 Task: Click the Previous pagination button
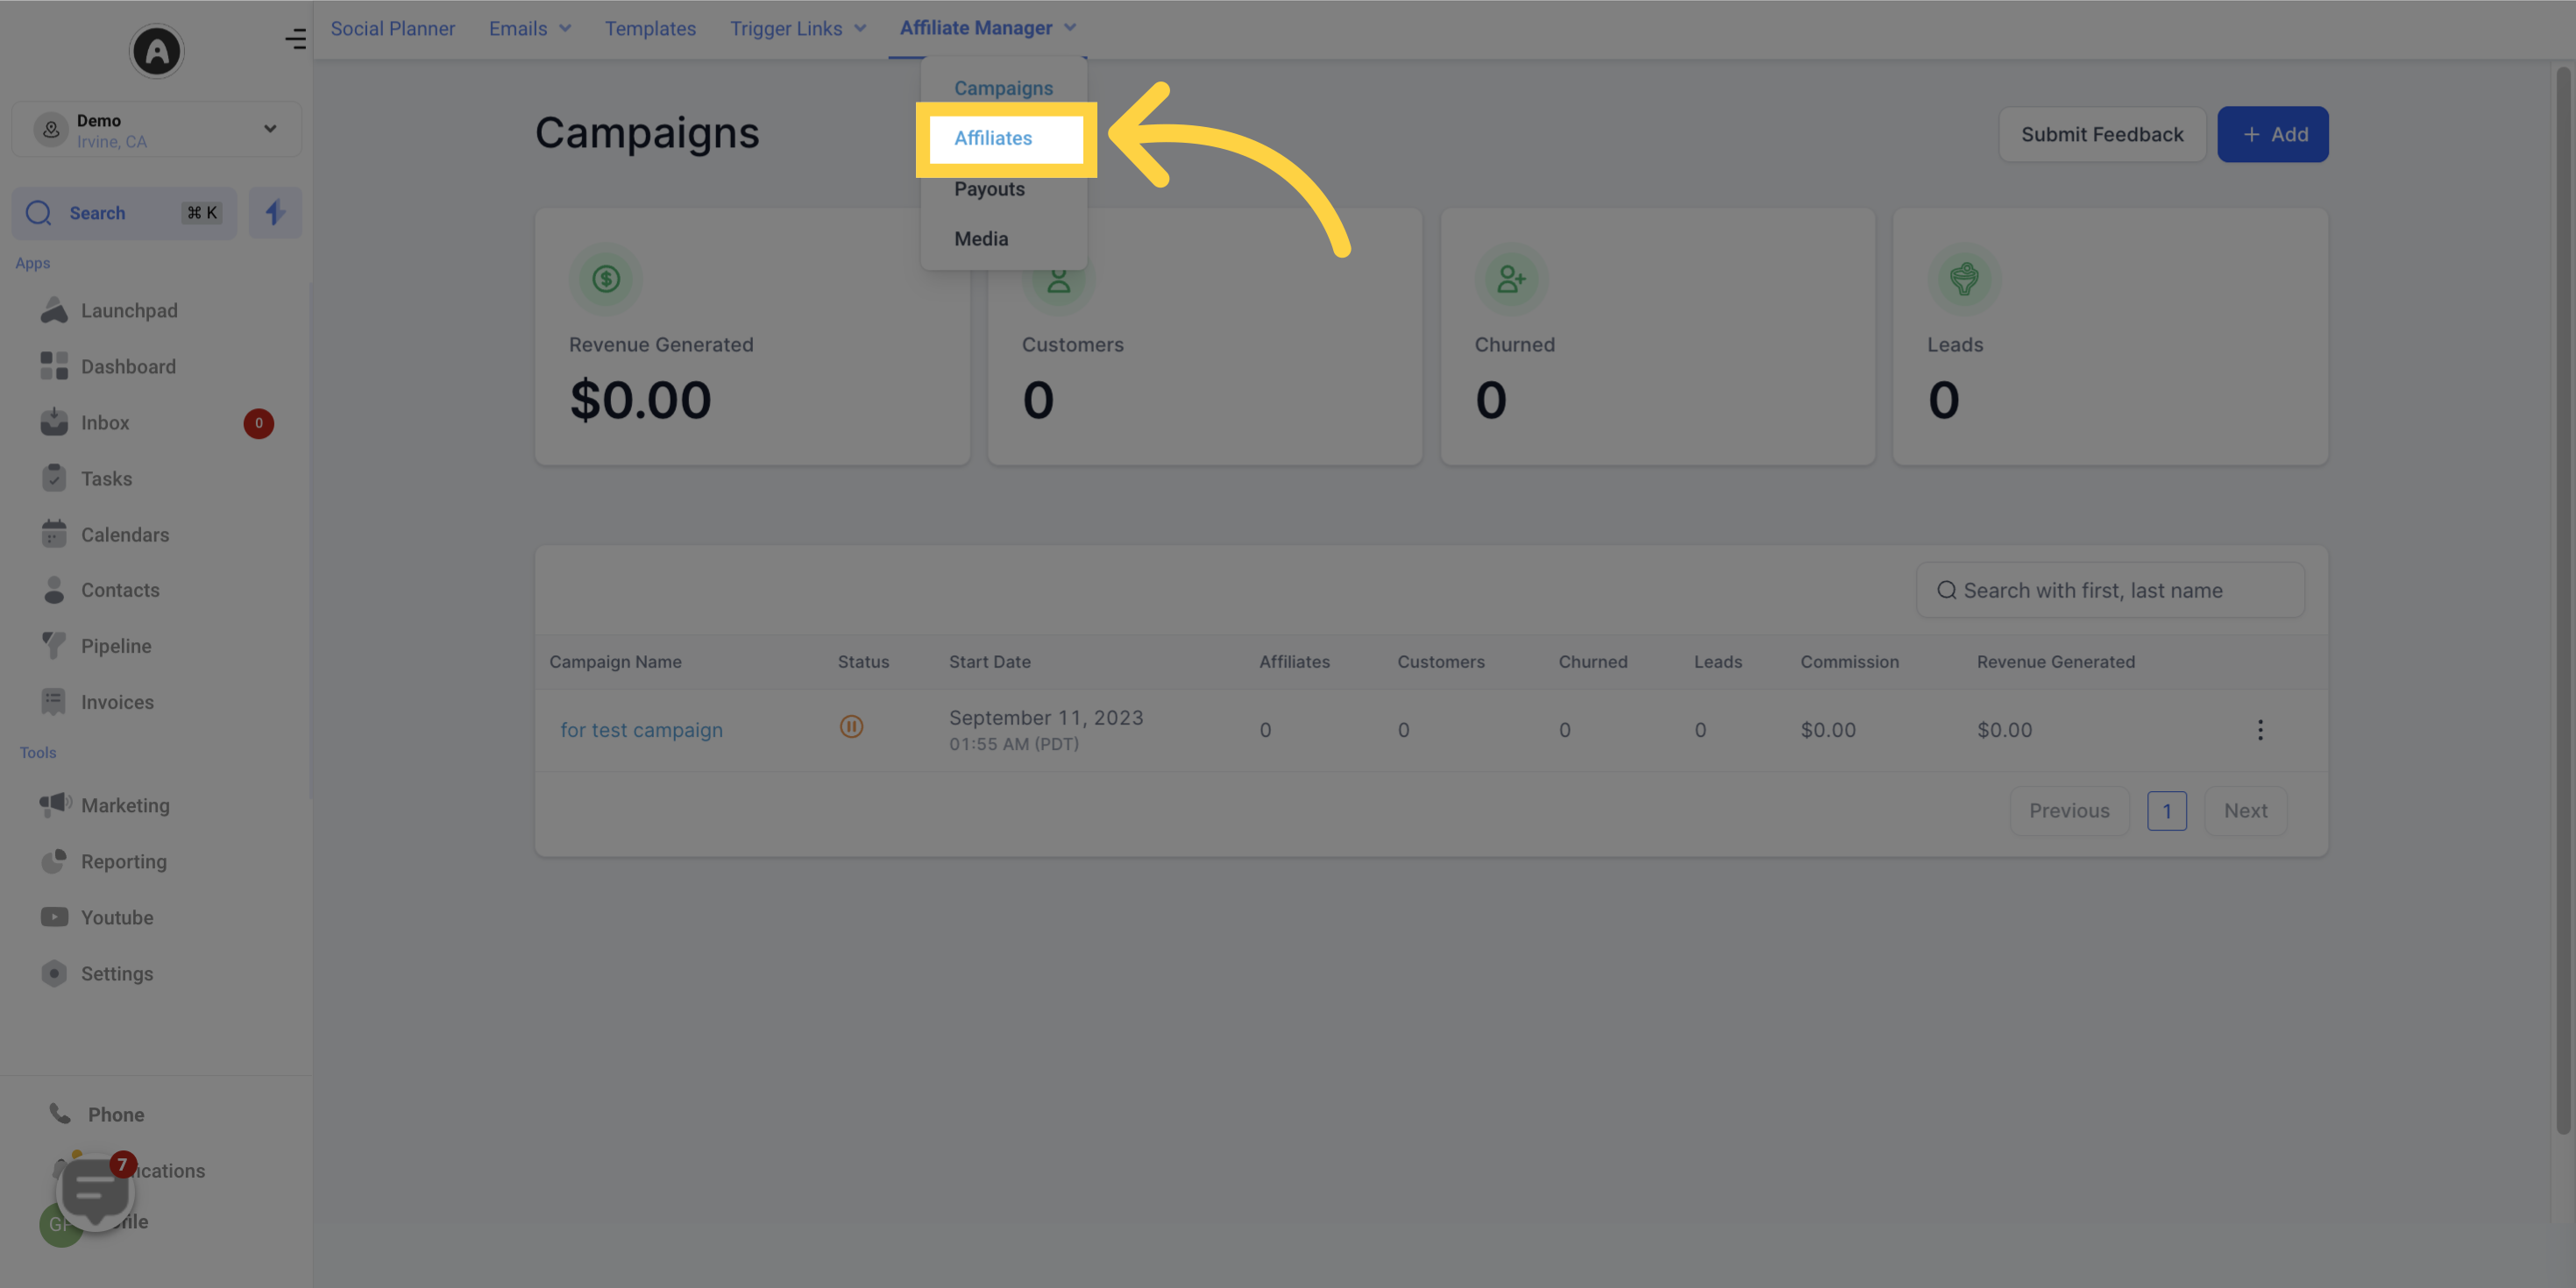coord(2069,811)
